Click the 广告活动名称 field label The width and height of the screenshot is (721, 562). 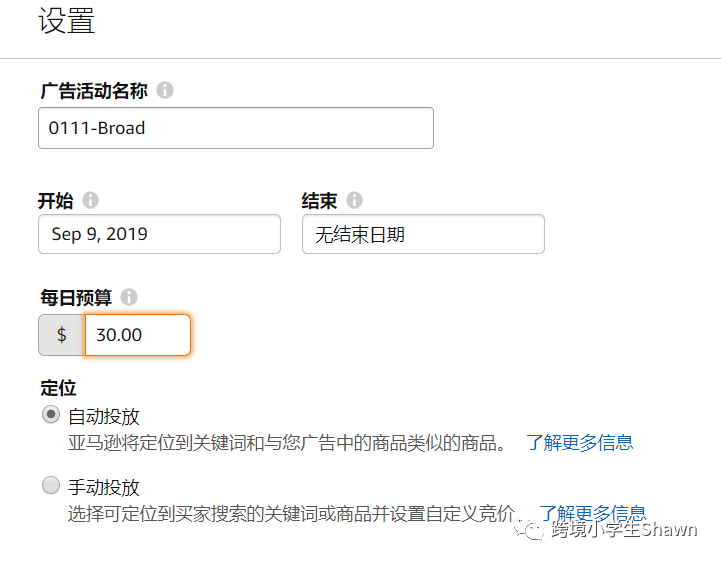94,91
